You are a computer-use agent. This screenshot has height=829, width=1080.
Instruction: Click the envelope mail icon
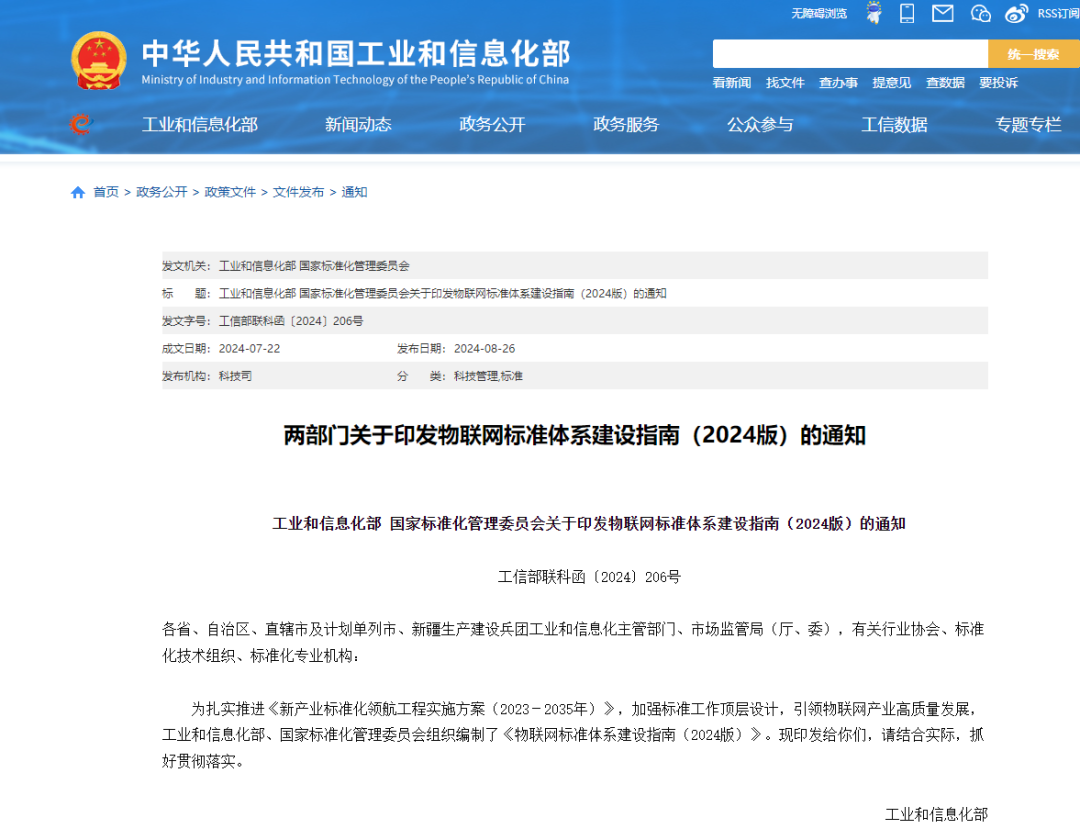pos(942,13)
